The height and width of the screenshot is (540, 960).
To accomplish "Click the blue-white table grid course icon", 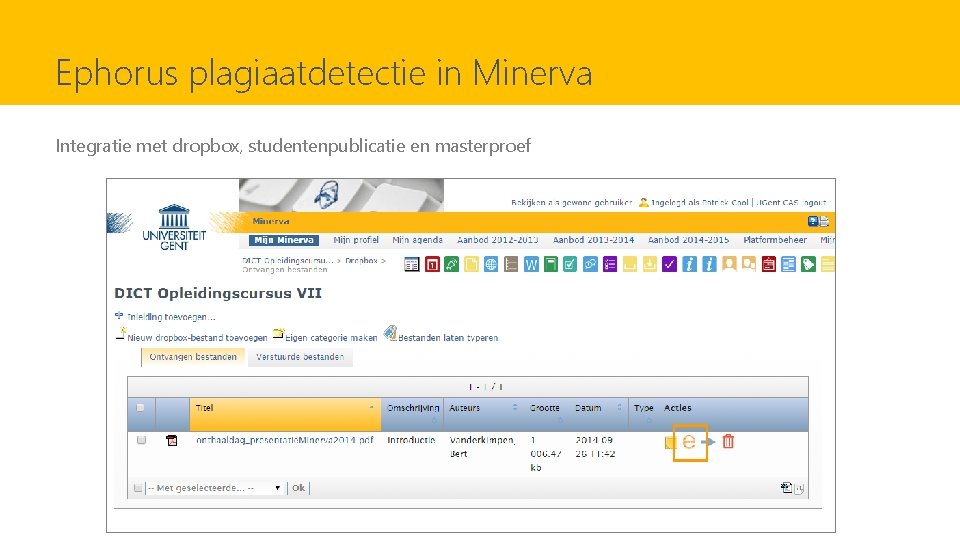I will (x=412, y=264).
